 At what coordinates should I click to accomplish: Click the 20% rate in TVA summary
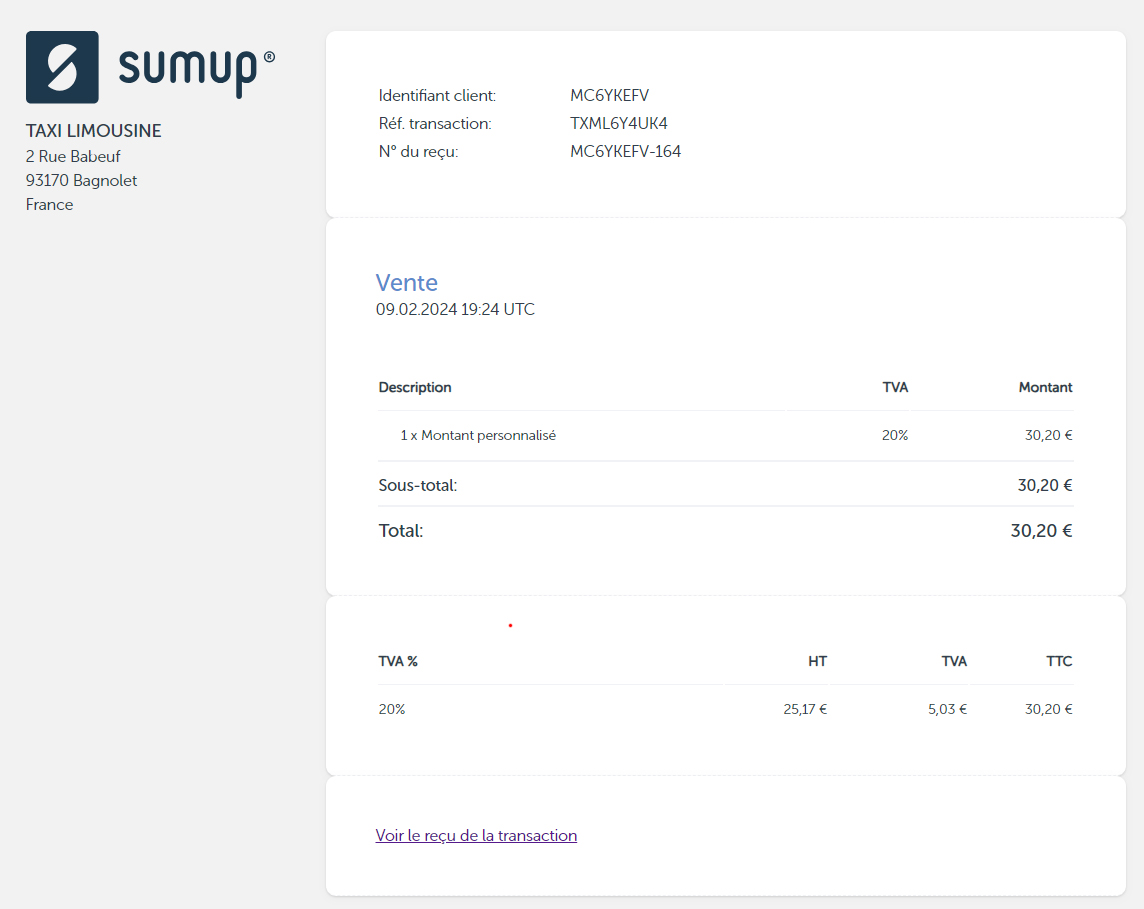392,709
